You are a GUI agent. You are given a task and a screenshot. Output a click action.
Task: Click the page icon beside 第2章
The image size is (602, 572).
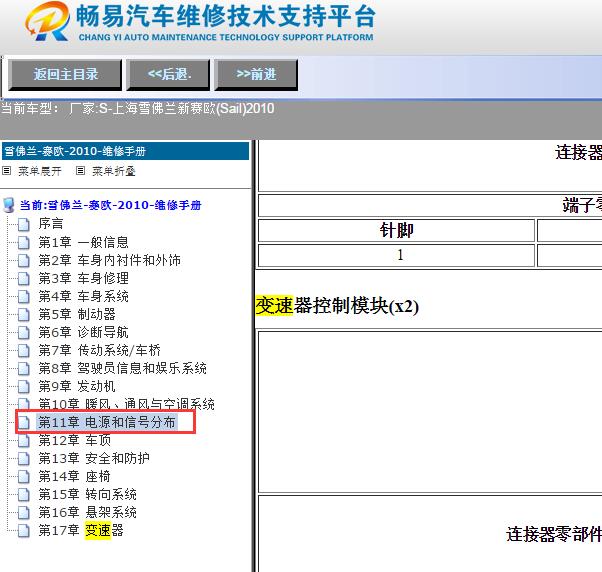(24, 260)
